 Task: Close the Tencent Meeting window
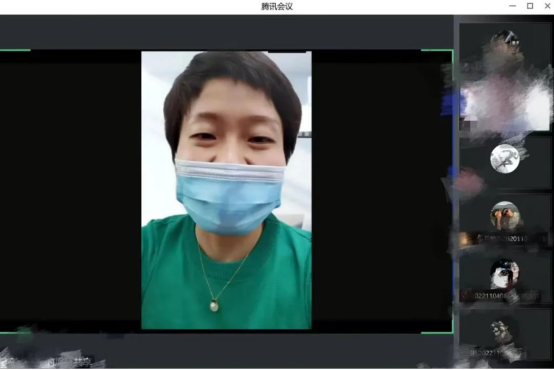pos(547,6)
